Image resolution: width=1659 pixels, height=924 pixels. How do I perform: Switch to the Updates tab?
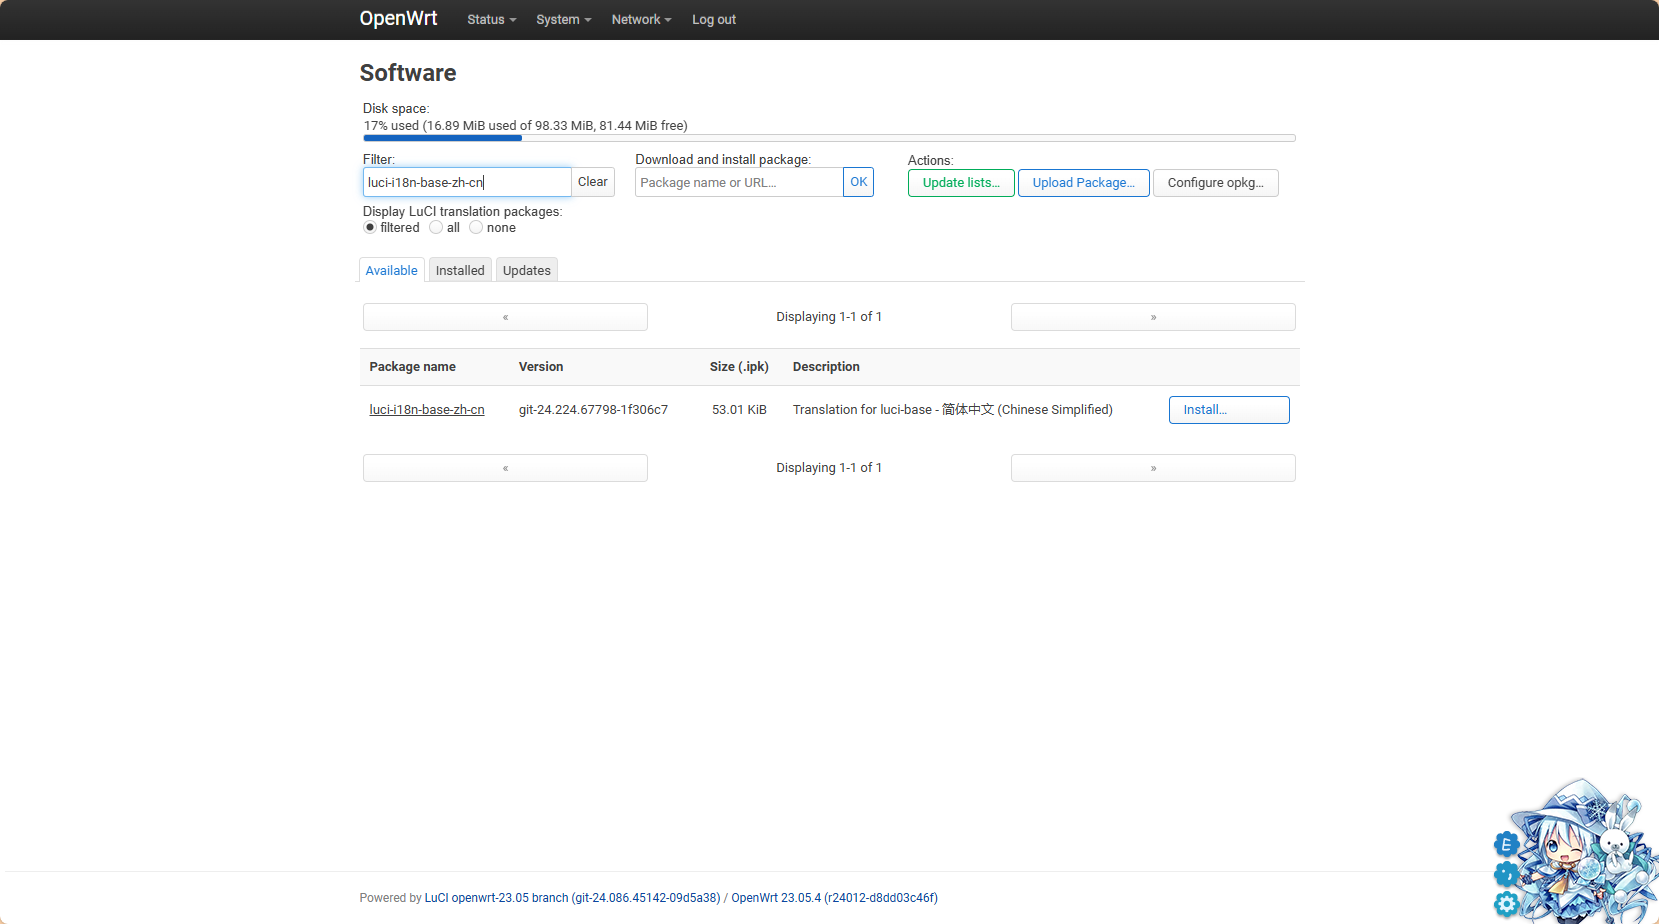(527, 270)
